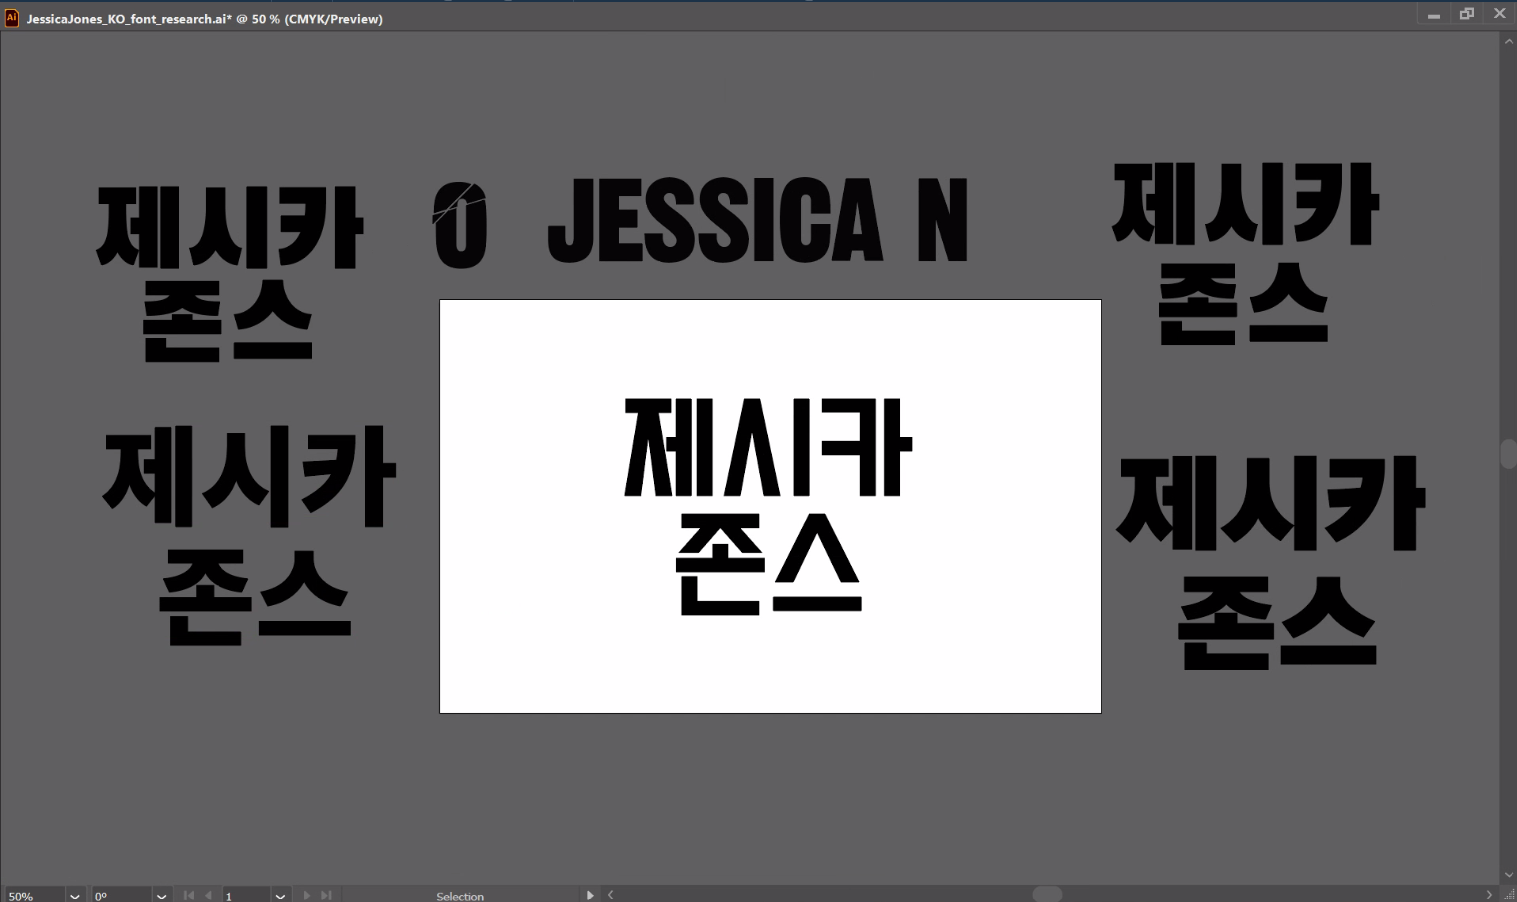Open the artboard number dropdown
Screen dimensions: 1517x902
(x=280, y=895)
